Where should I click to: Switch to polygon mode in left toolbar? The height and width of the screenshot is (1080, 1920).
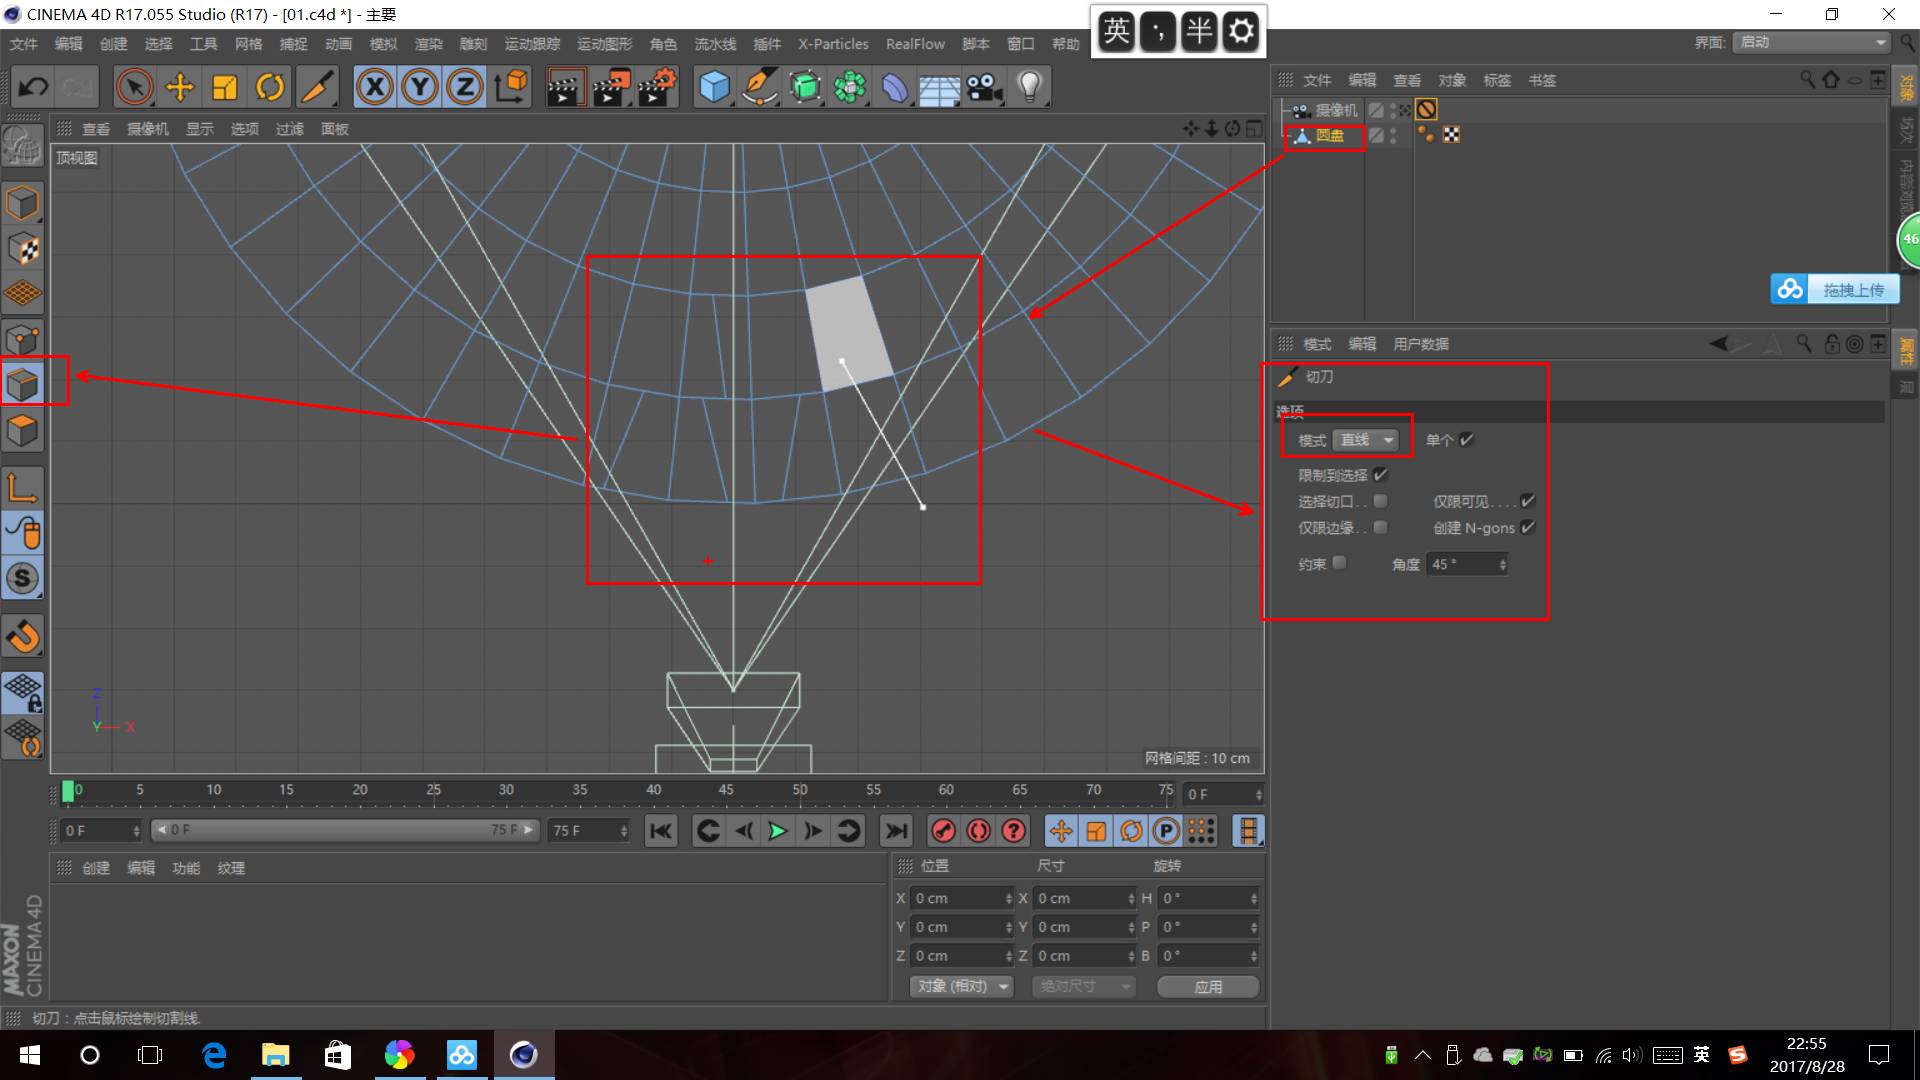pos(23,432)
